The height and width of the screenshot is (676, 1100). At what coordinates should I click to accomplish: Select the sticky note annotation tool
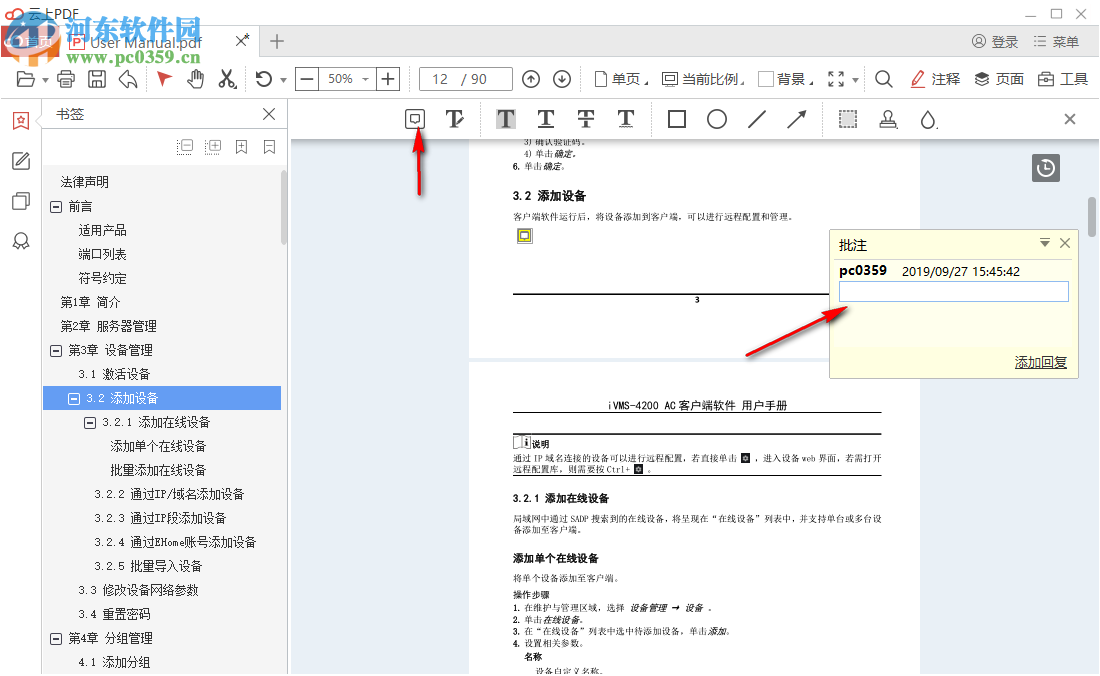413,118
